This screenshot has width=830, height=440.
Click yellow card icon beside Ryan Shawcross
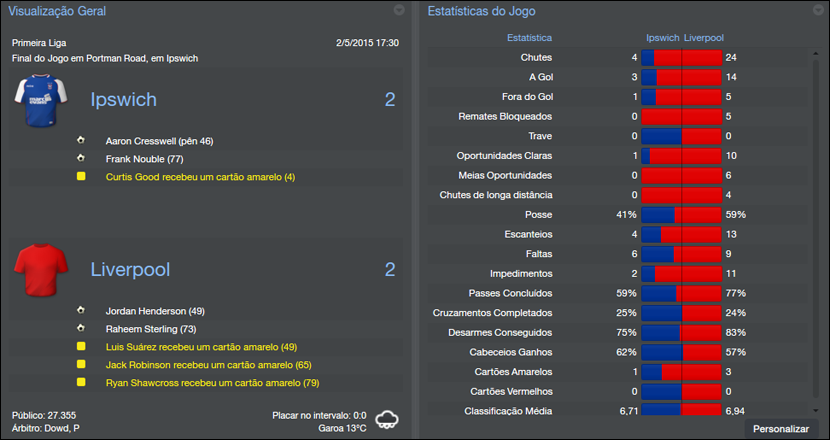click(x=81, y=383)
